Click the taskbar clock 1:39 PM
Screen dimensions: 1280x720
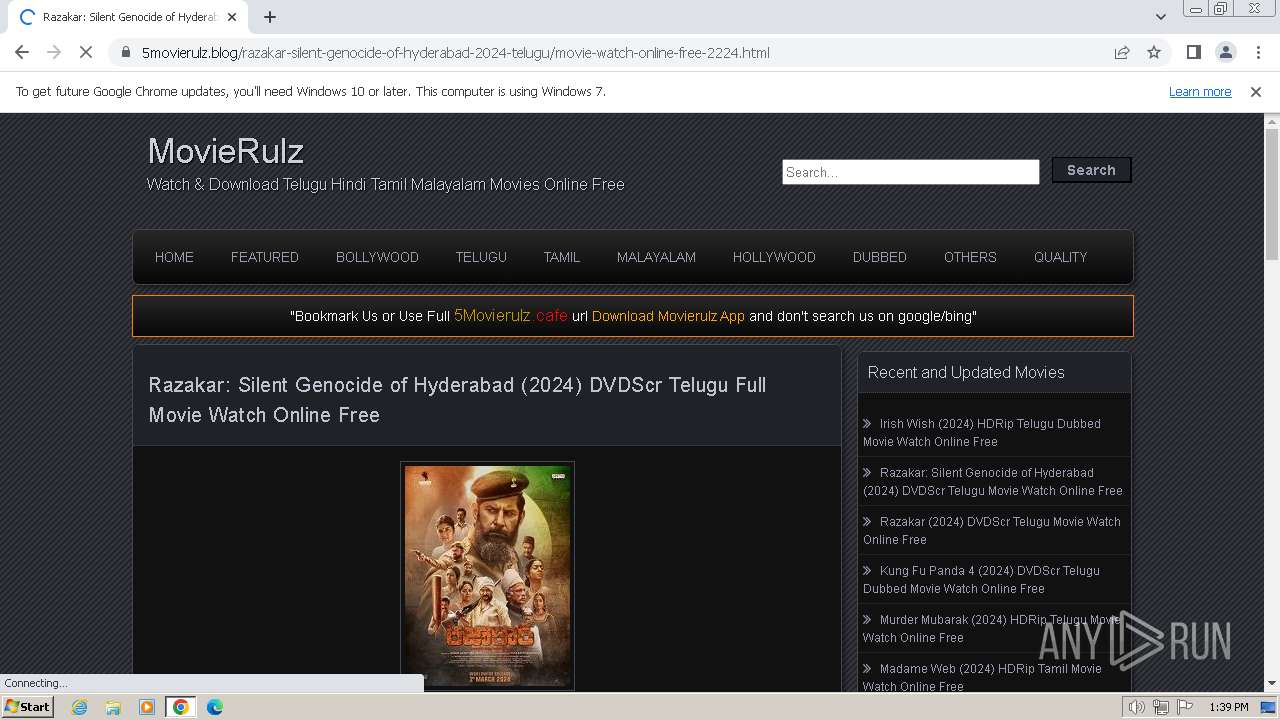click(1229, 707)
